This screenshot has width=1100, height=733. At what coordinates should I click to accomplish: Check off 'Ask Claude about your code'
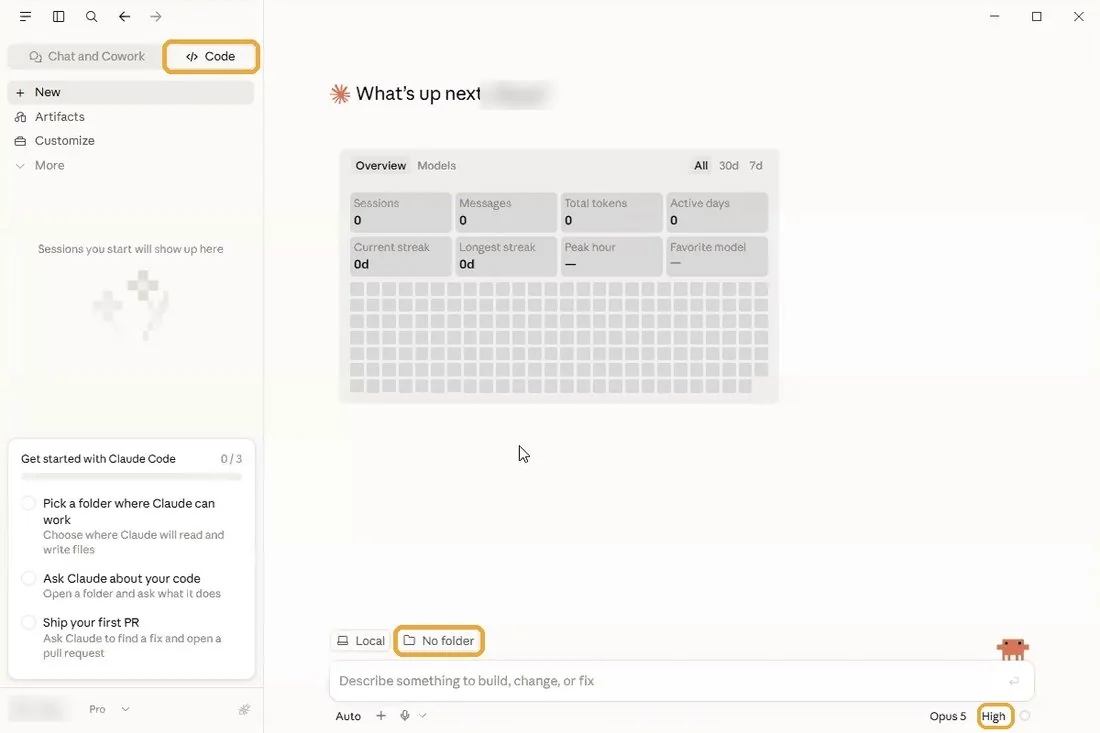coord(28,578)
